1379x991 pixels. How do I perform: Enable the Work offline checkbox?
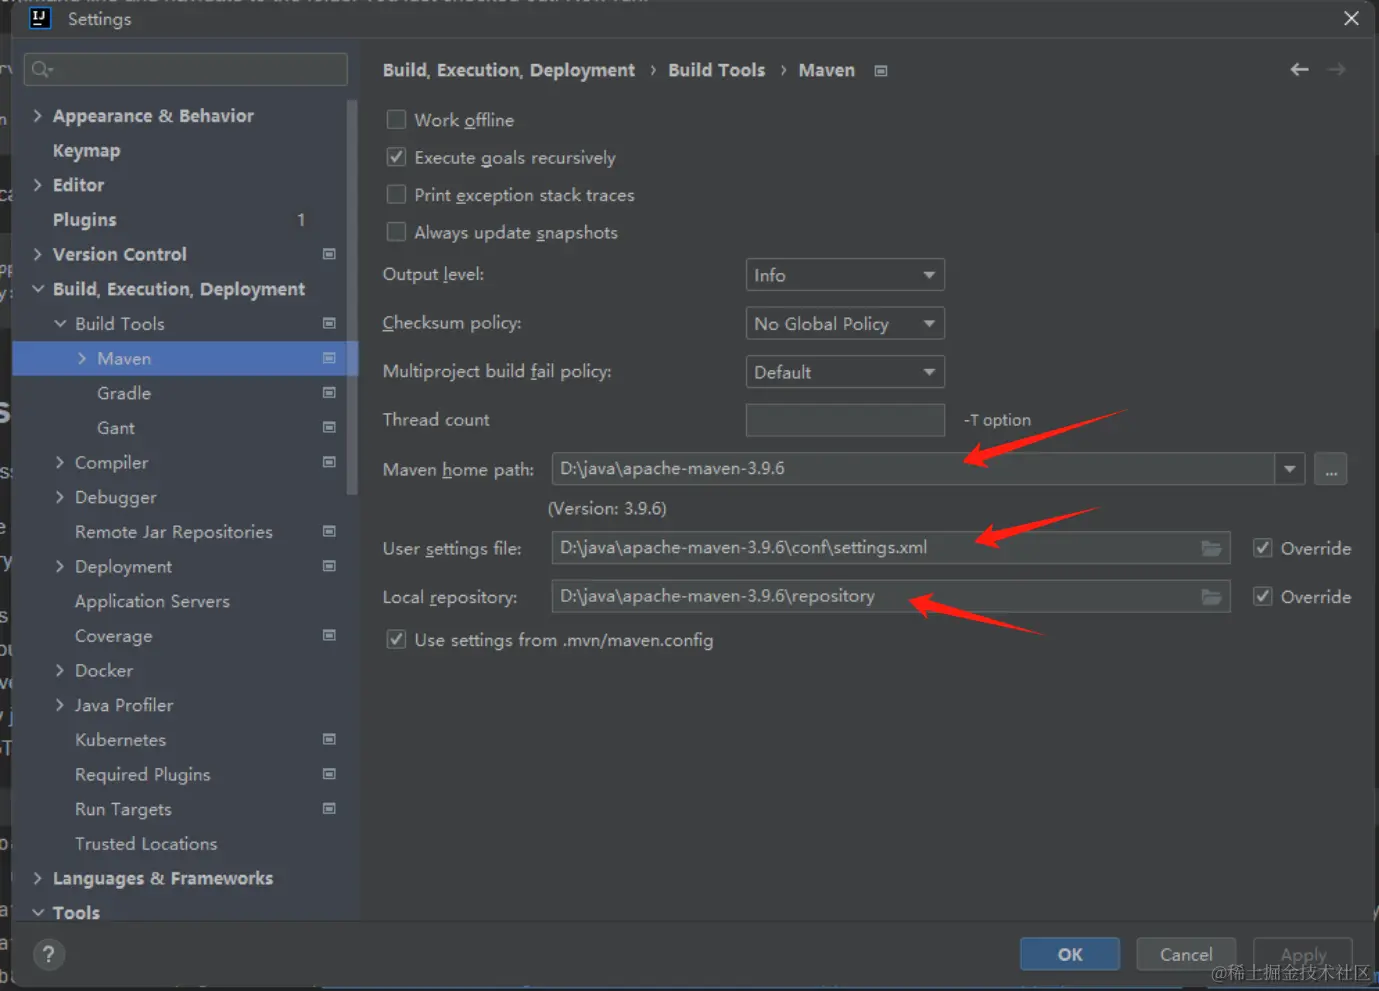click(x=397, y=120)
